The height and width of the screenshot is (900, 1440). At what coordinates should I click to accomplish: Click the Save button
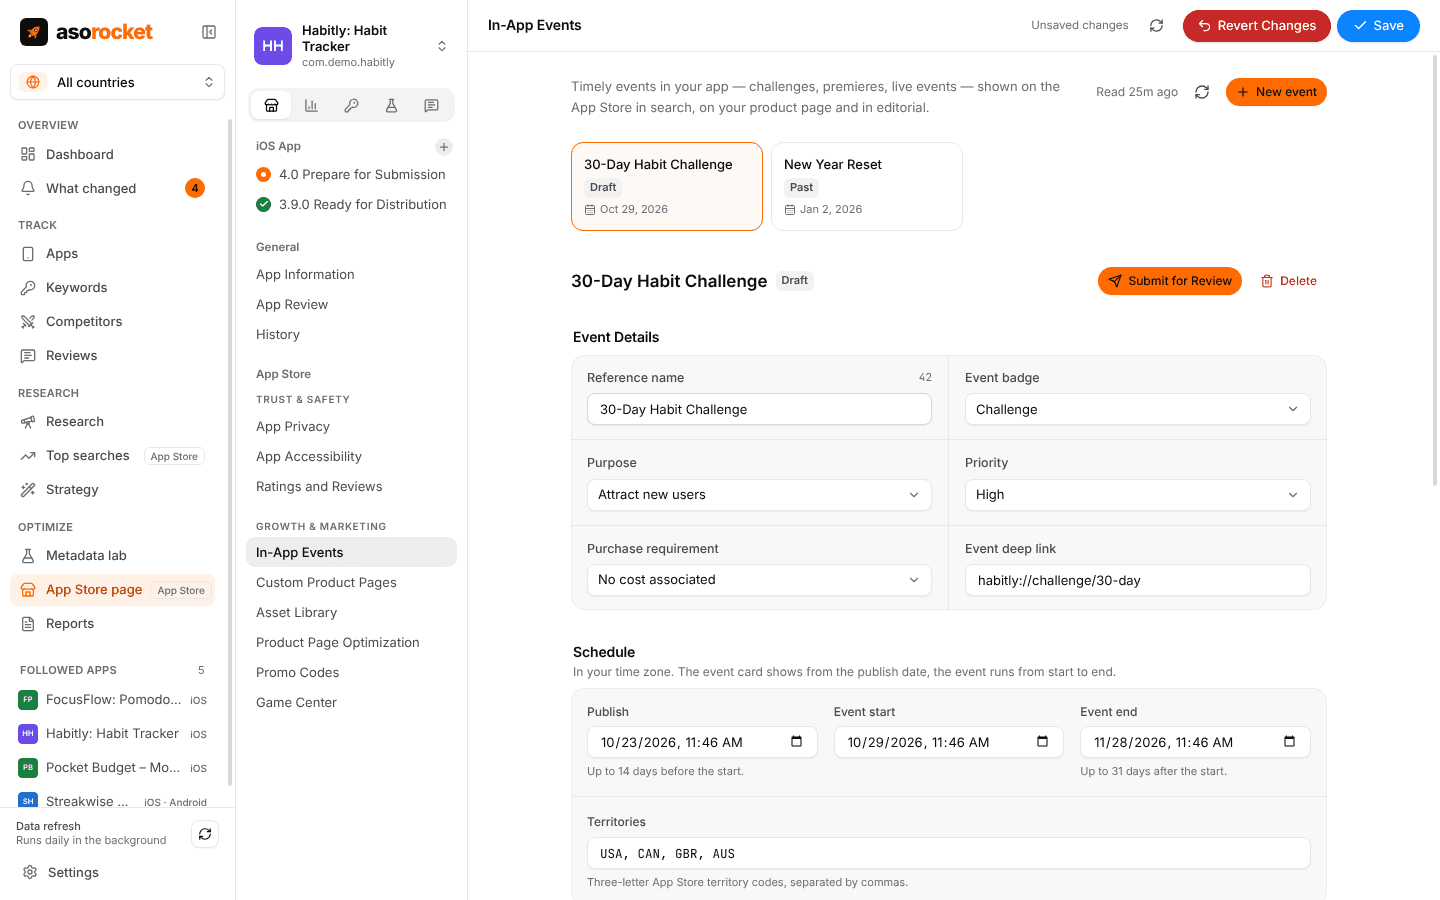(x=1378, y=26)
